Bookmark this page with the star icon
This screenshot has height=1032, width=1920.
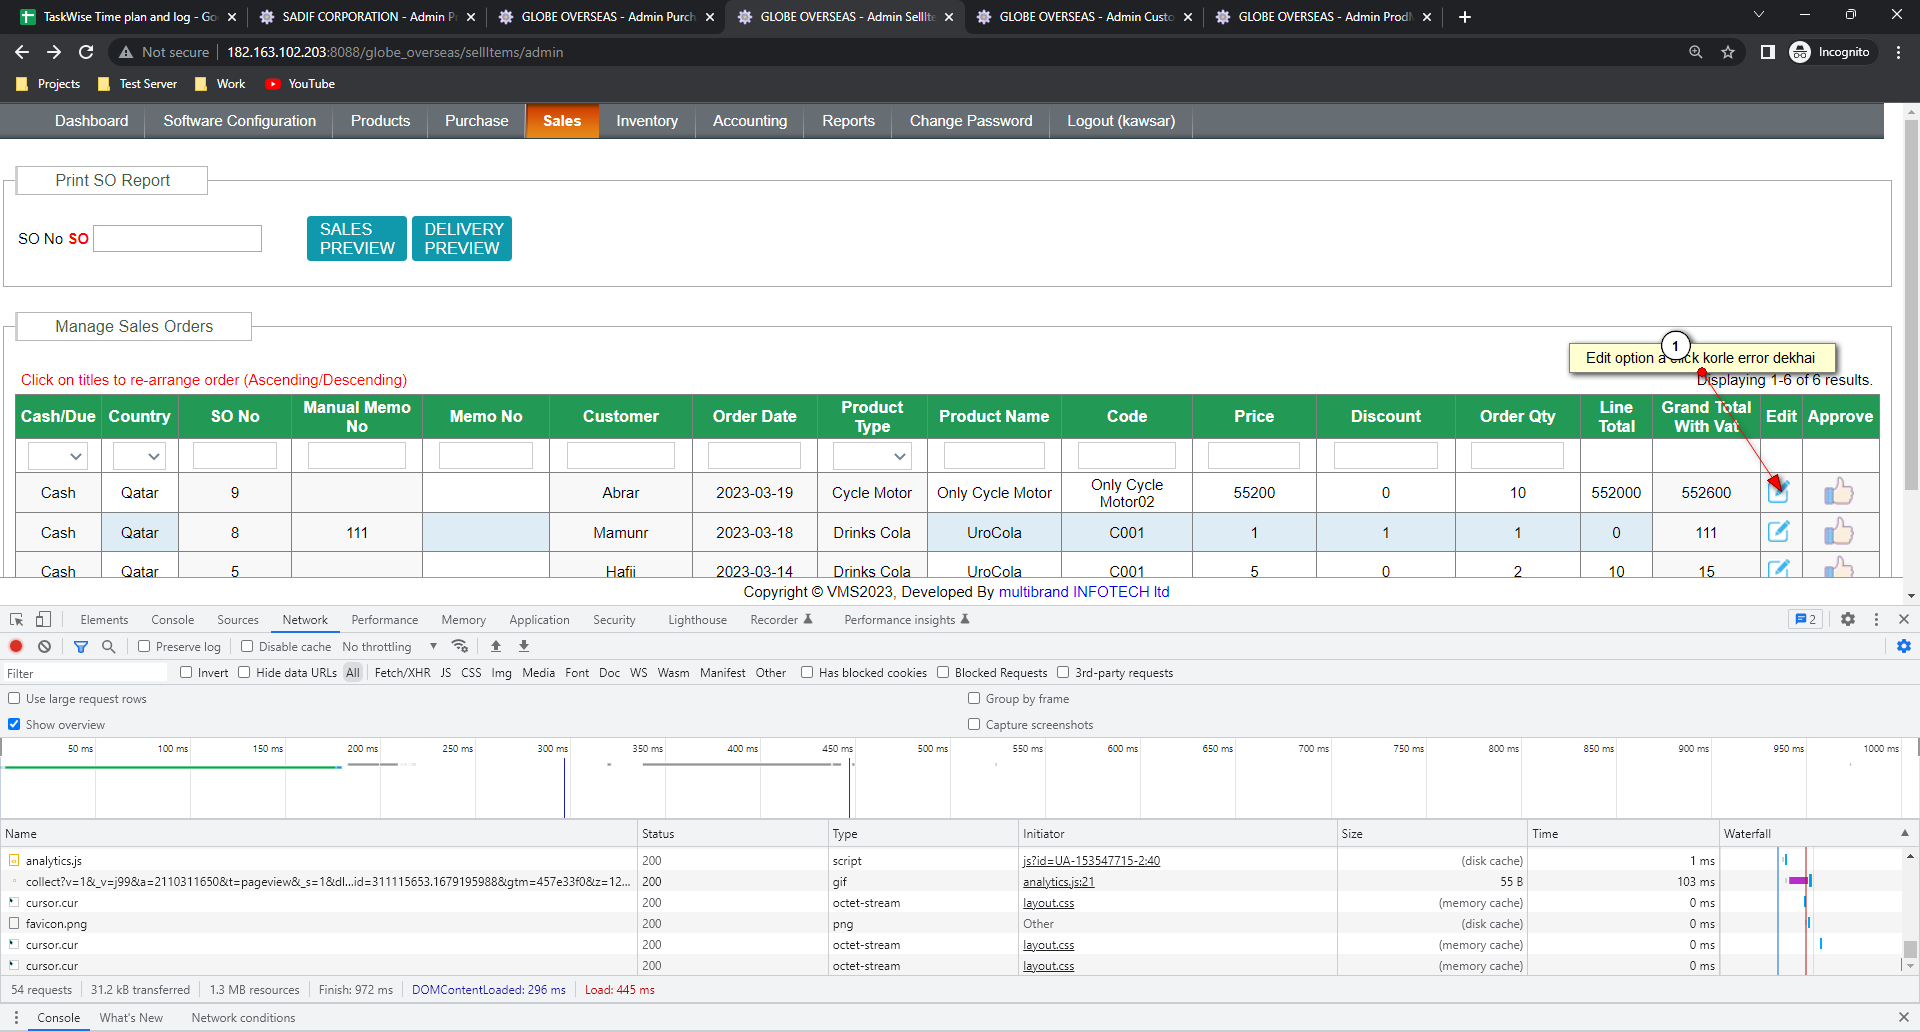point(1728,52)
